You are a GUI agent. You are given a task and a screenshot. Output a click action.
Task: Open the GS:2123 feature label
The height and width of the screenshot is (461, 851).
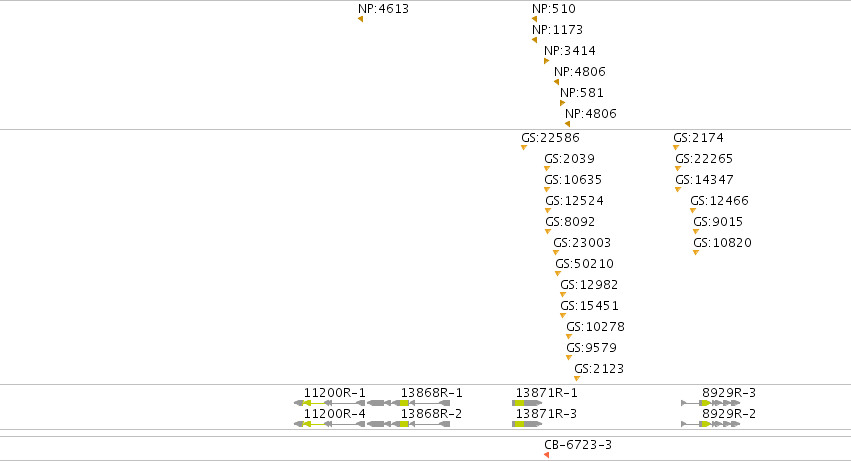[x=599, y=369]
